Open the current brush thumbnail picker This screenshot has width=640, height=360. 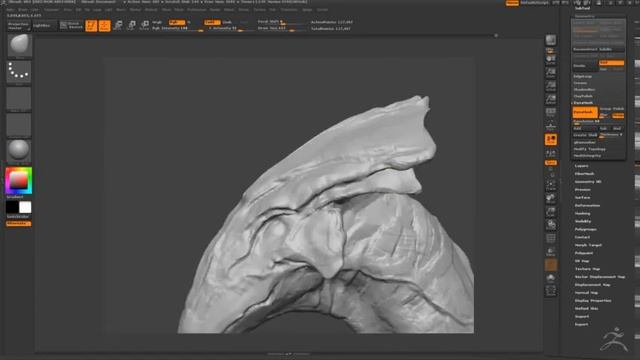(x=19, y=45)
